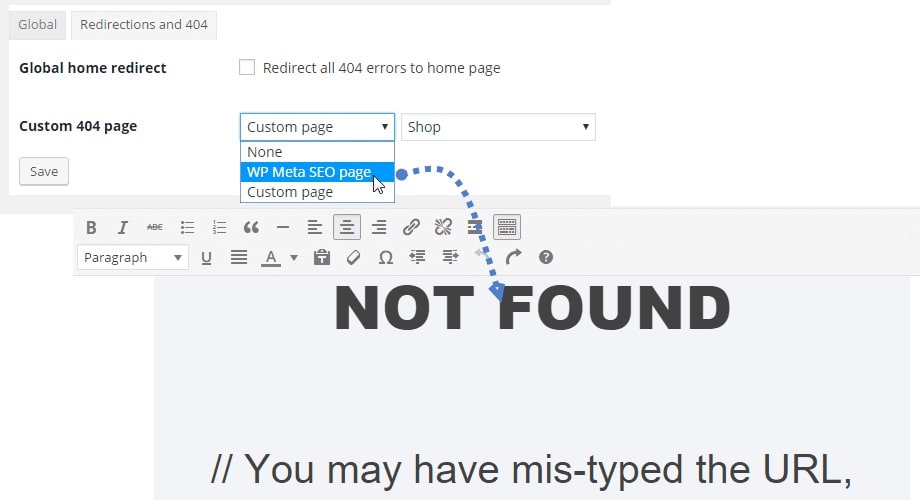Paste as text using clipboard icon
Screen dimensions: 920x500
click(x=322, y=257)
